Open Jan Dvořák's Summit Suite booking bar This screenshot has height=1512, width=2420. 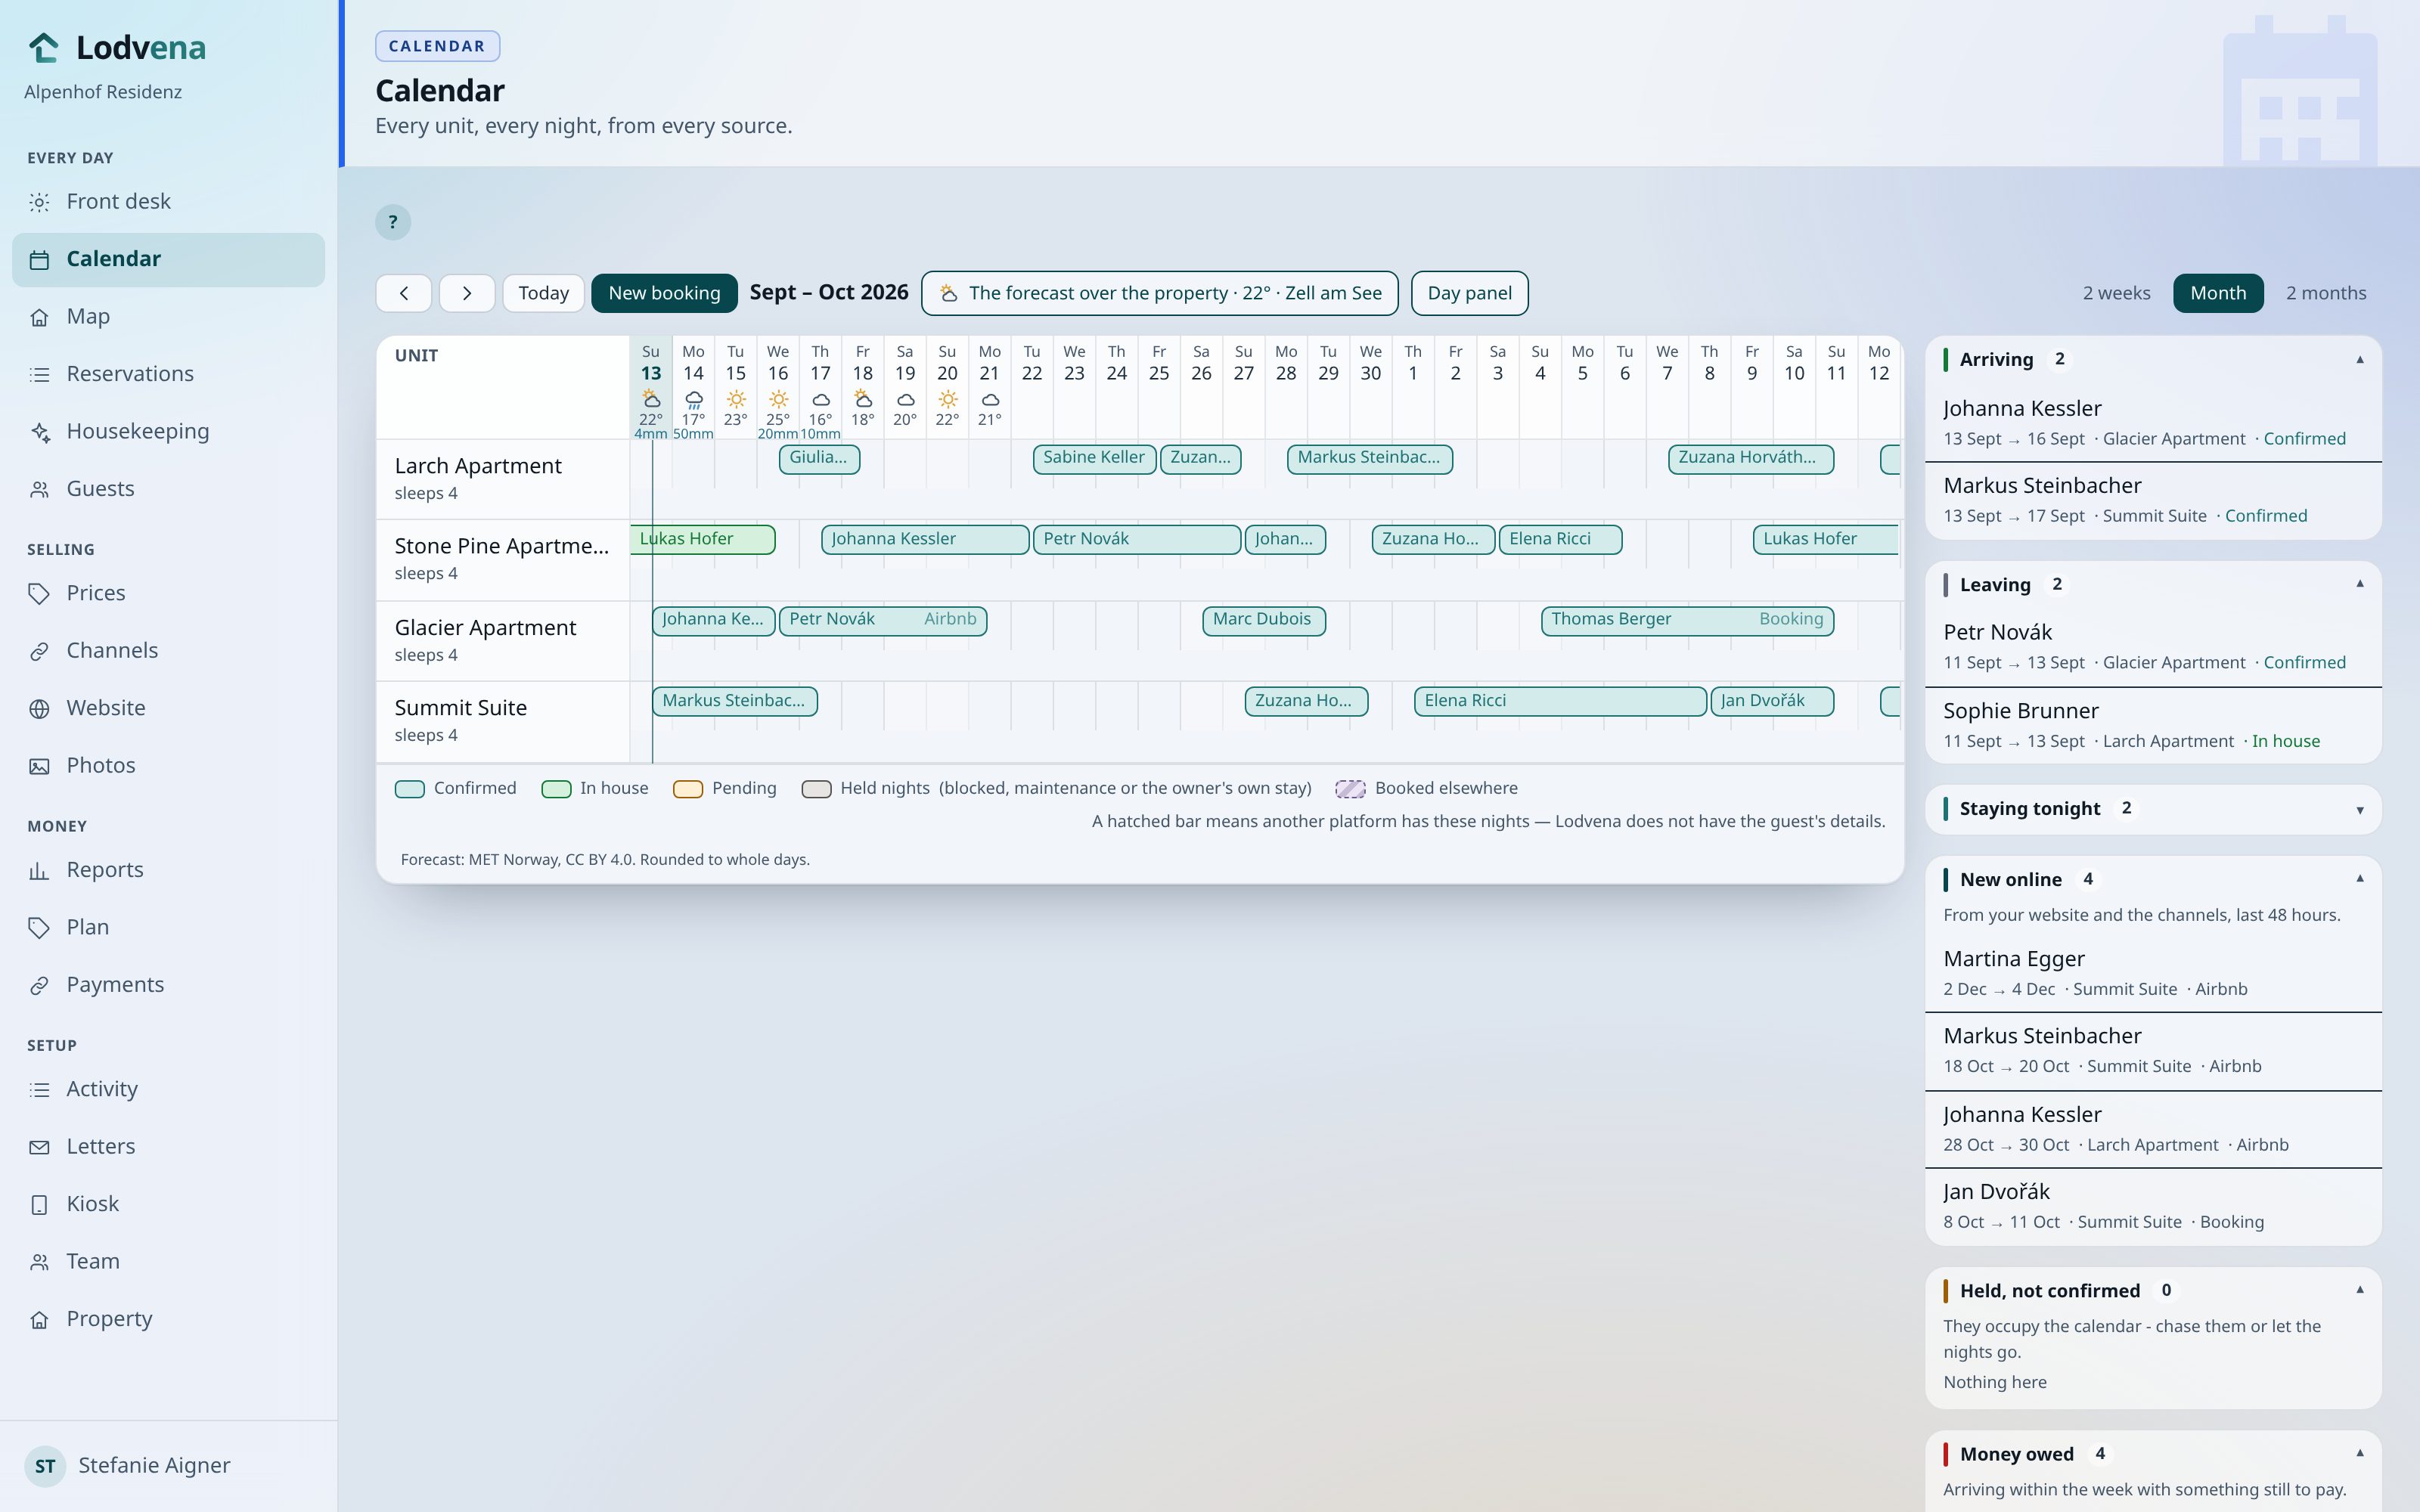click(1772, 702)
